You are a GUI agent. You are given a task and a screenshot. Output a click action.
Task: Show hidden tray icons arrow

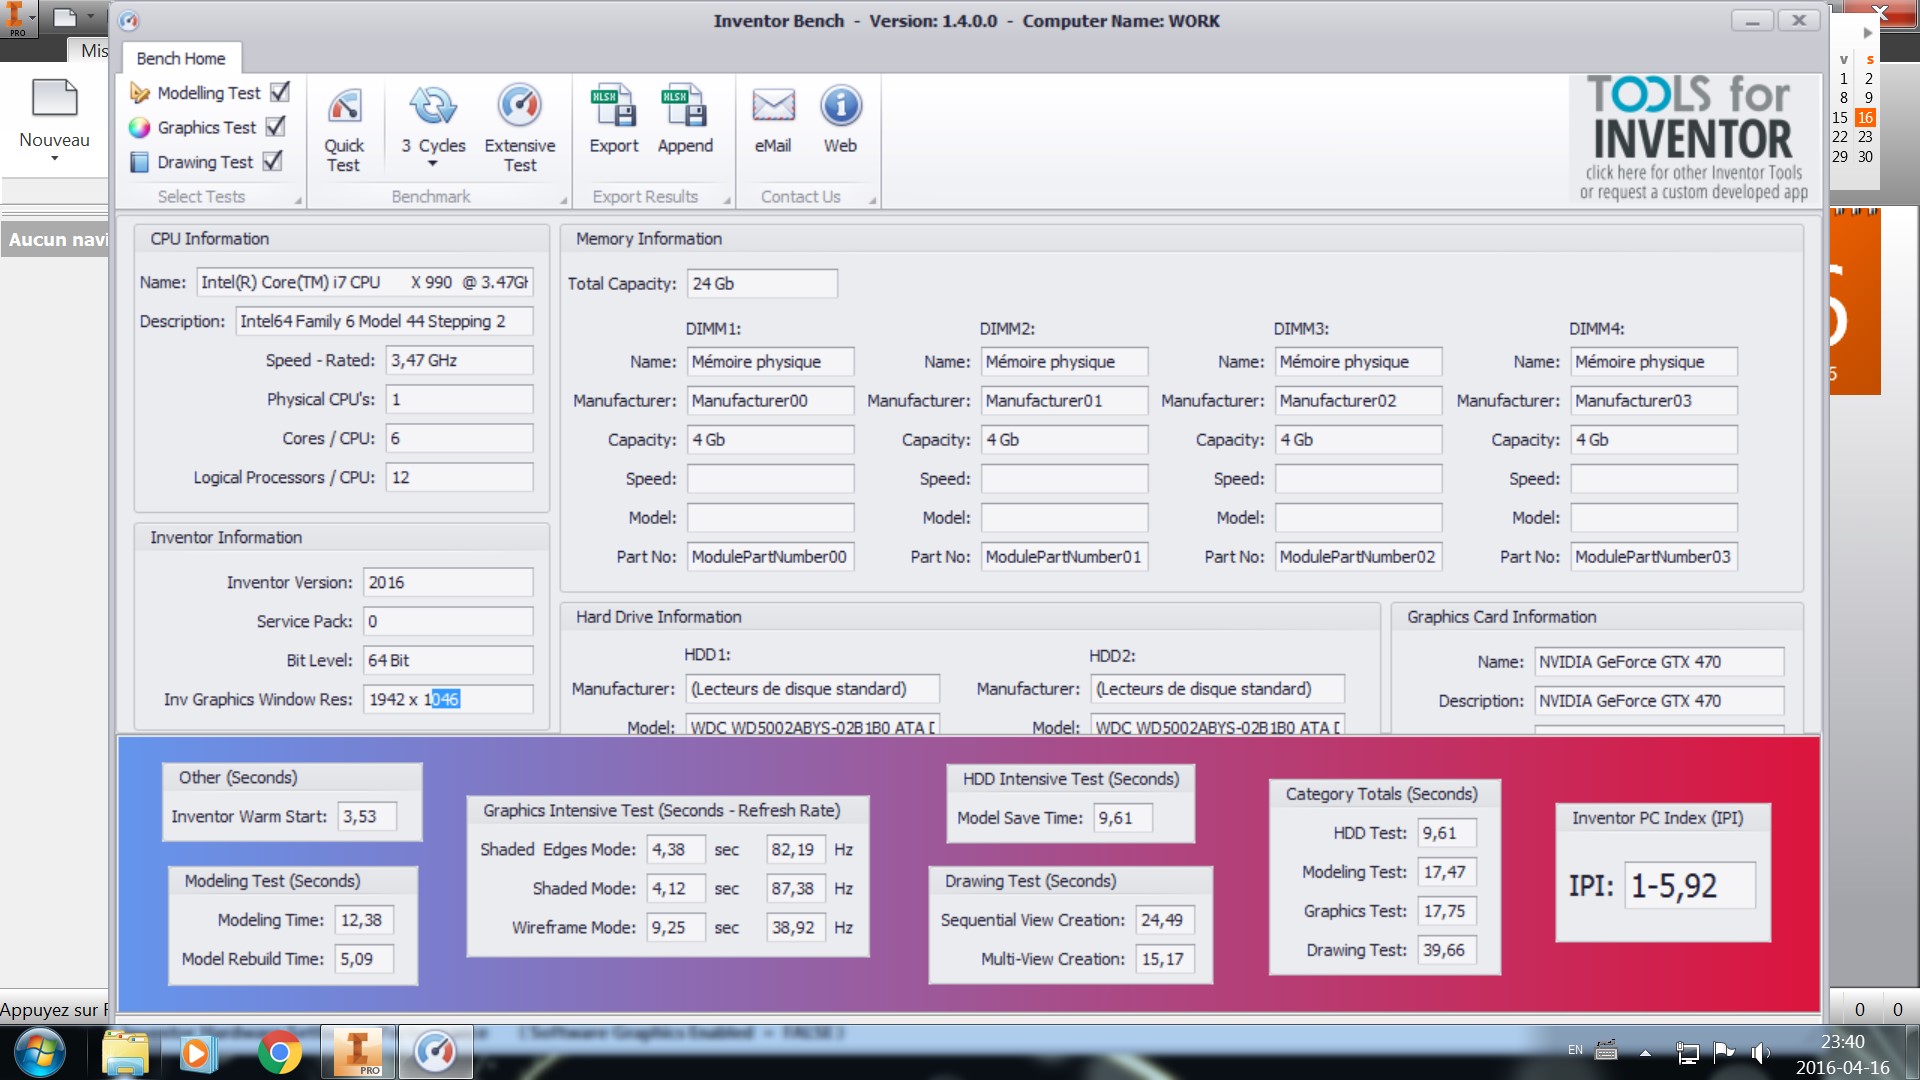[x=1645, y=1052]
